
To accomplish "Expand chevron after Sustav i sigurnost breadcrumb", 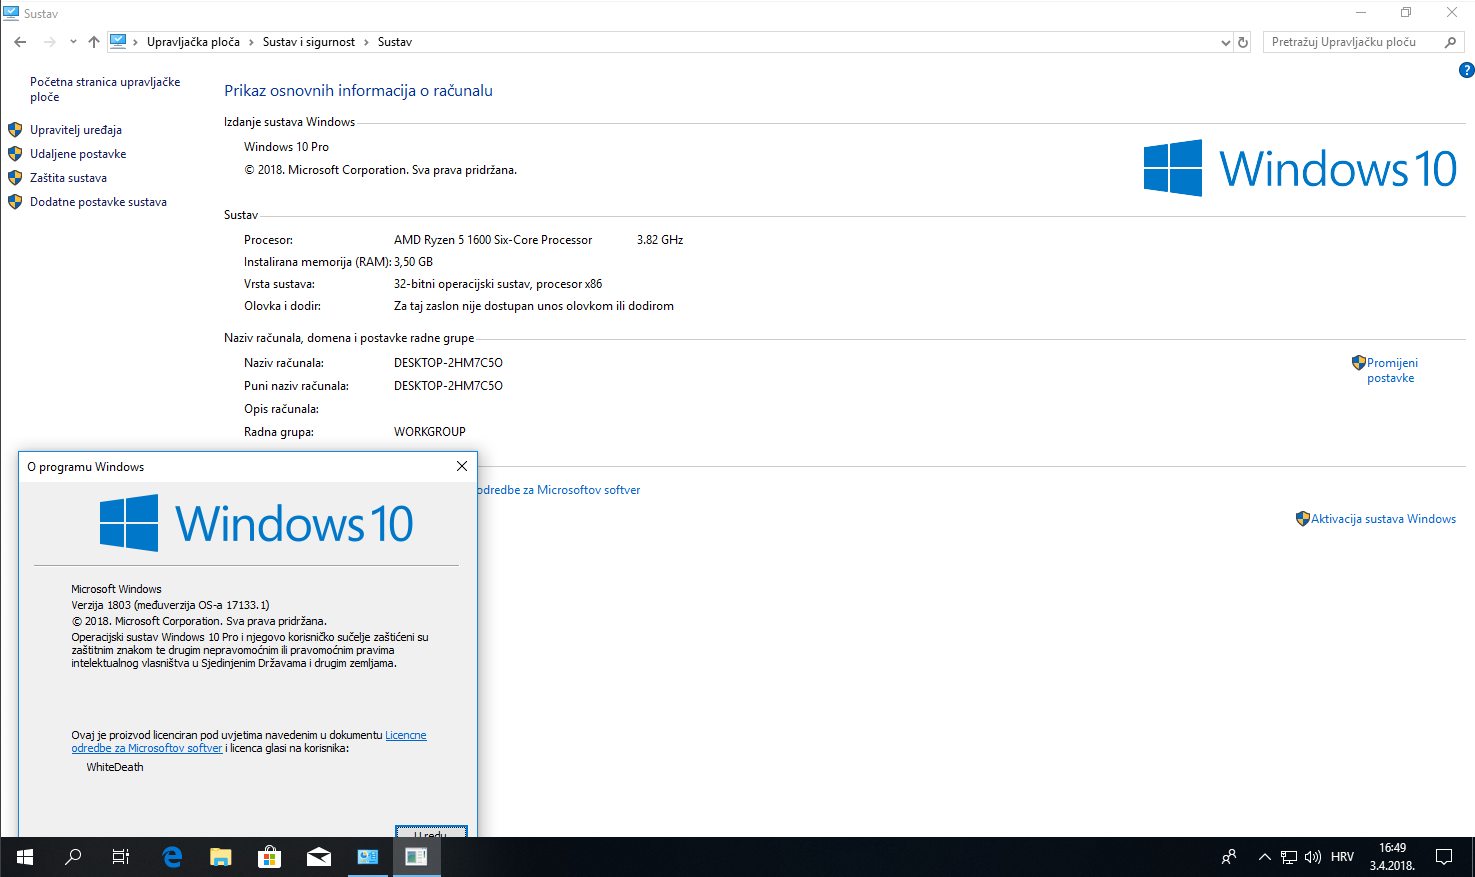I will [366, 42].
